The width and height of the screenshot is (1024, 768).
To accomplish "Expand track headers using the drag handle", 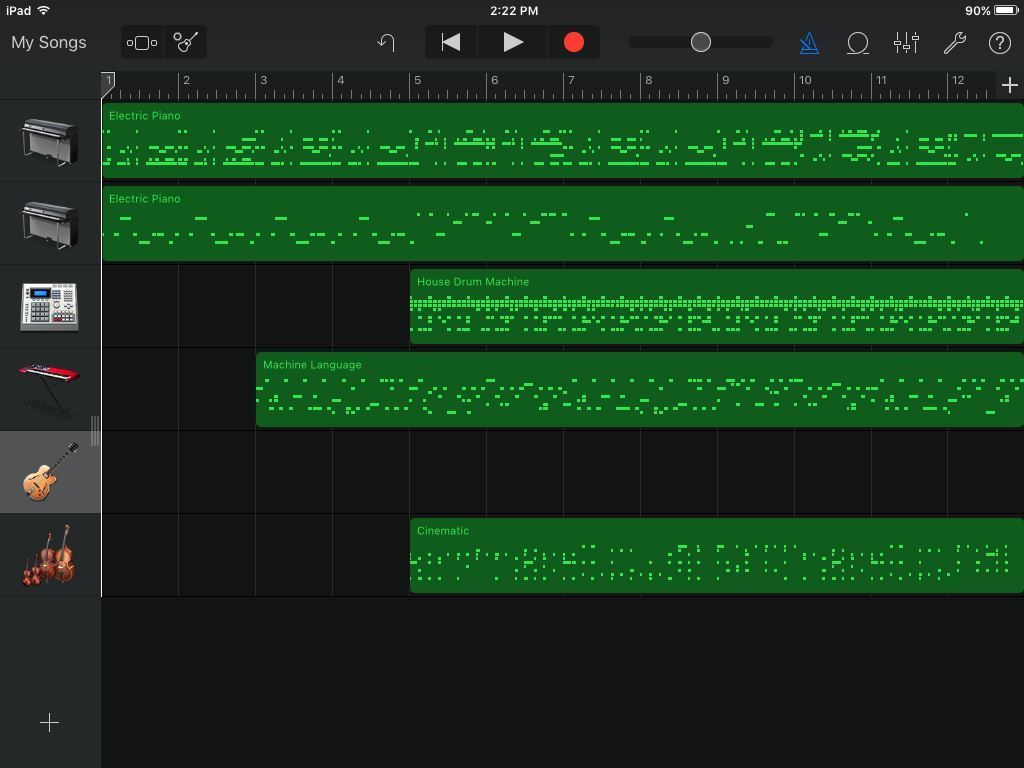I will 95,431.
